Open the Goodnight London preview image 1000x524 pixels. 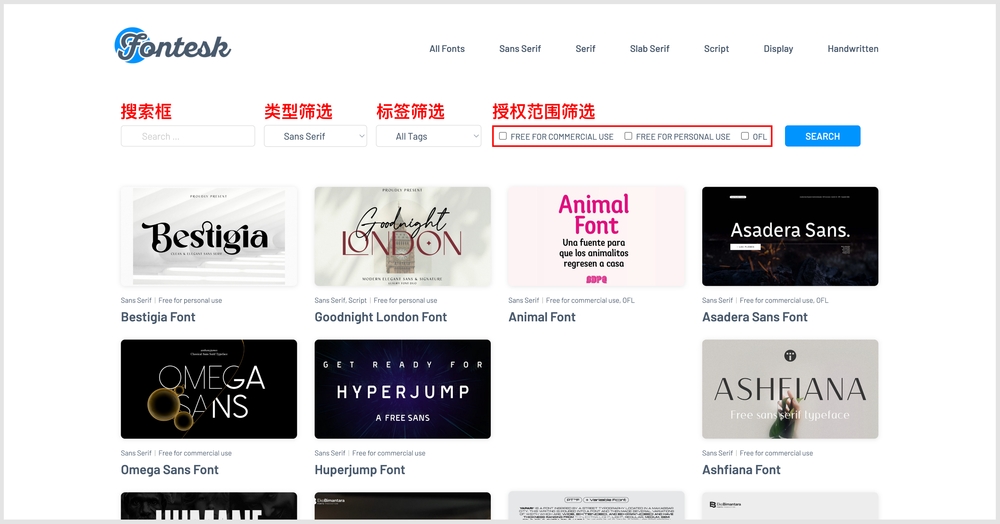(402, 236)
